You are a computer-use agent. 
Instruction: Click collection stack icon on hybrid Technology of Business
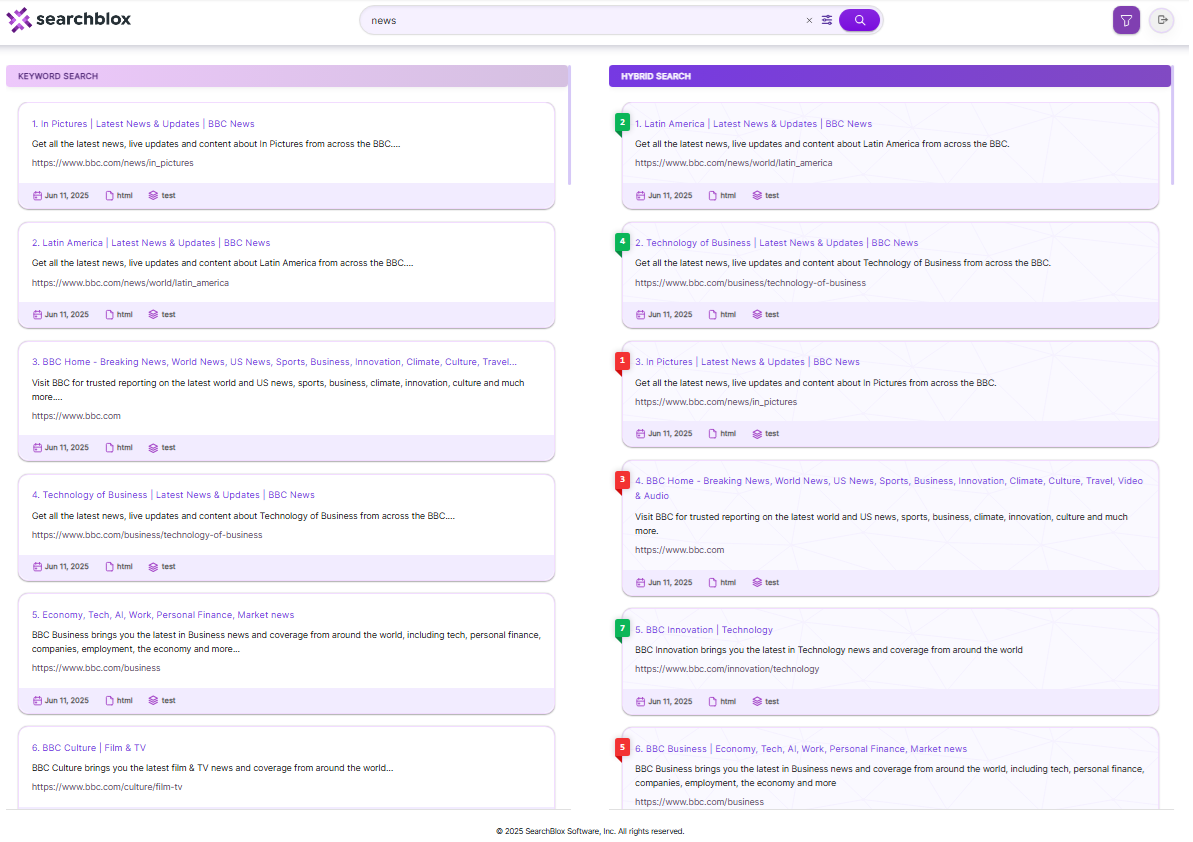[759, 316]
